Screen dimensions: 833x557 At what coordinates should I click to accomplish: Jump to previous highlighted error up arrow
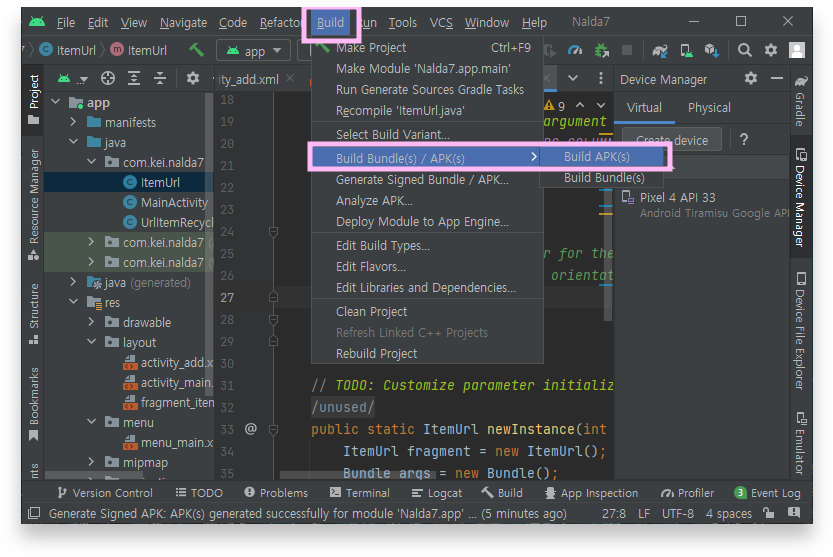580,105
